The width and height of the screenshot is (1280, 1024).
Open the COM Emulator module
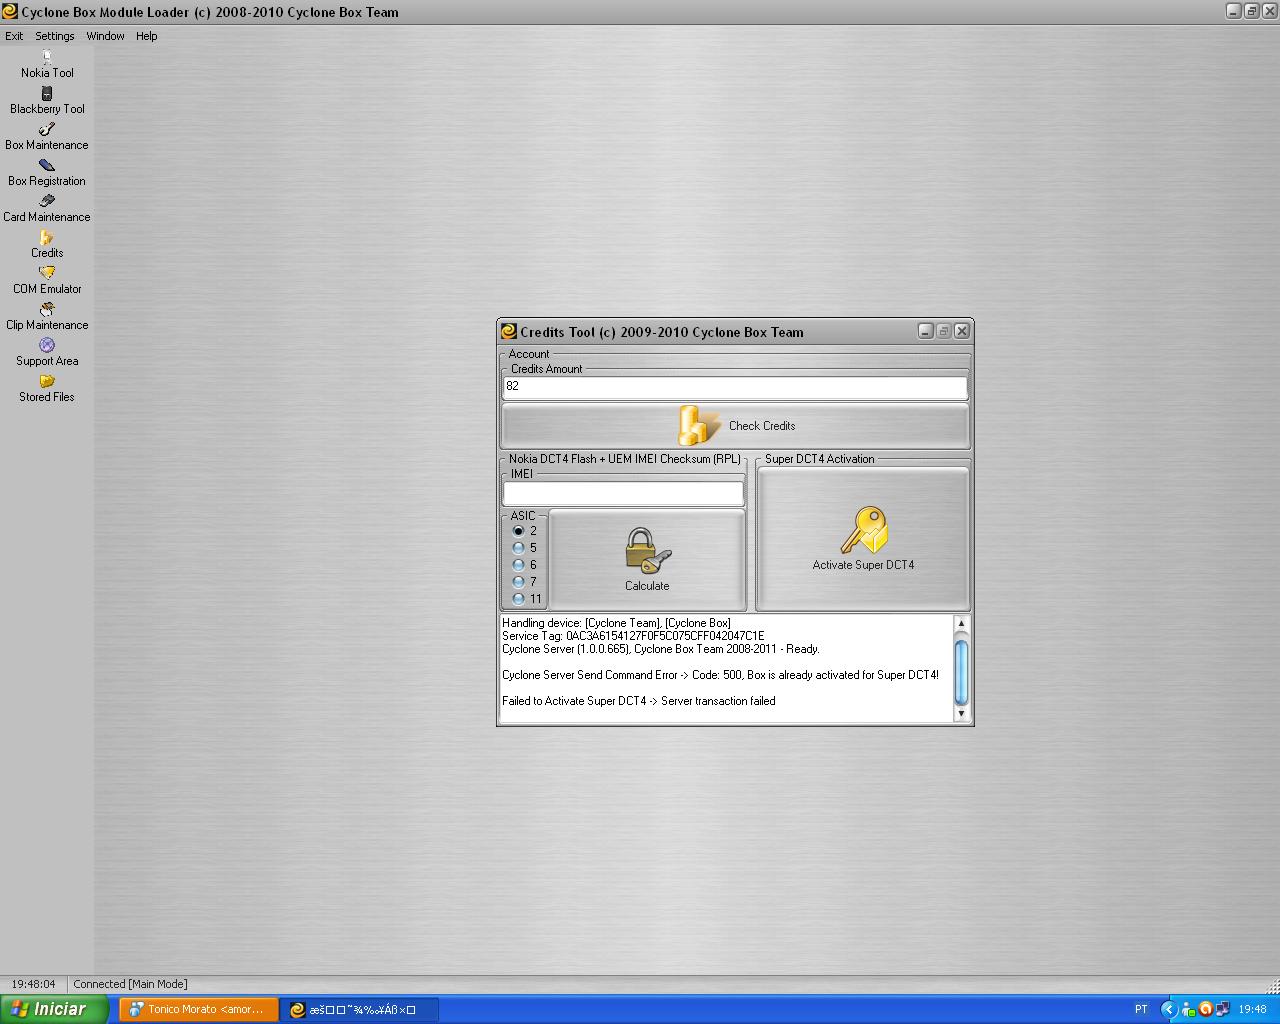point(47,281)
